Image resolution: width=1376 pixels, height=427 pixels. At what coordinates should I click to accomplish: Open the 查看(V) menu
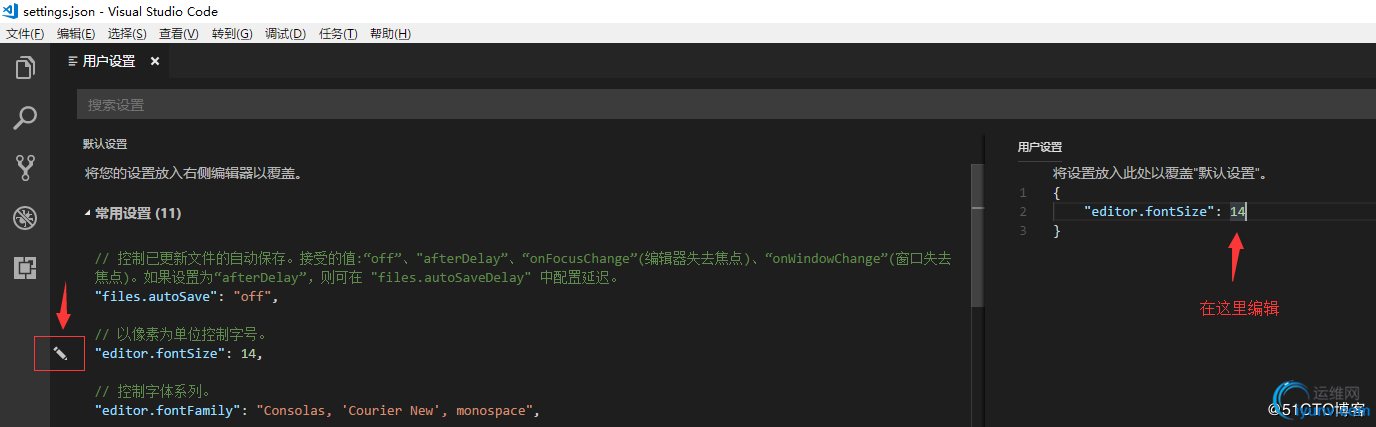(178, 33)
